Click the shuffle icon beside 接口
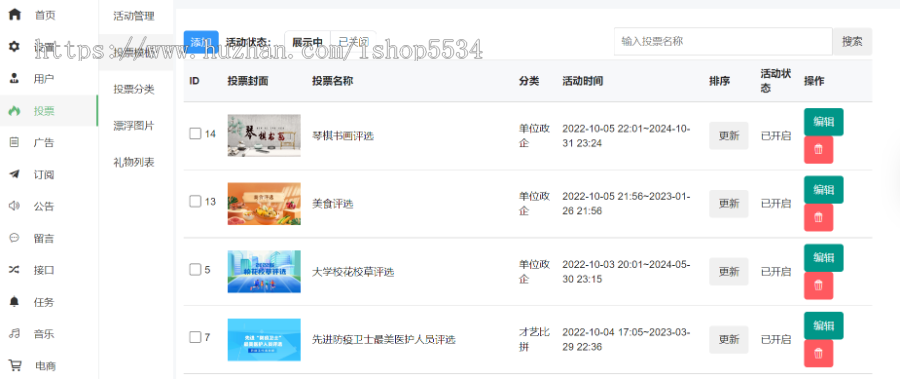The image size is (900, 379). pyautogui.click(x=14, y=269)
